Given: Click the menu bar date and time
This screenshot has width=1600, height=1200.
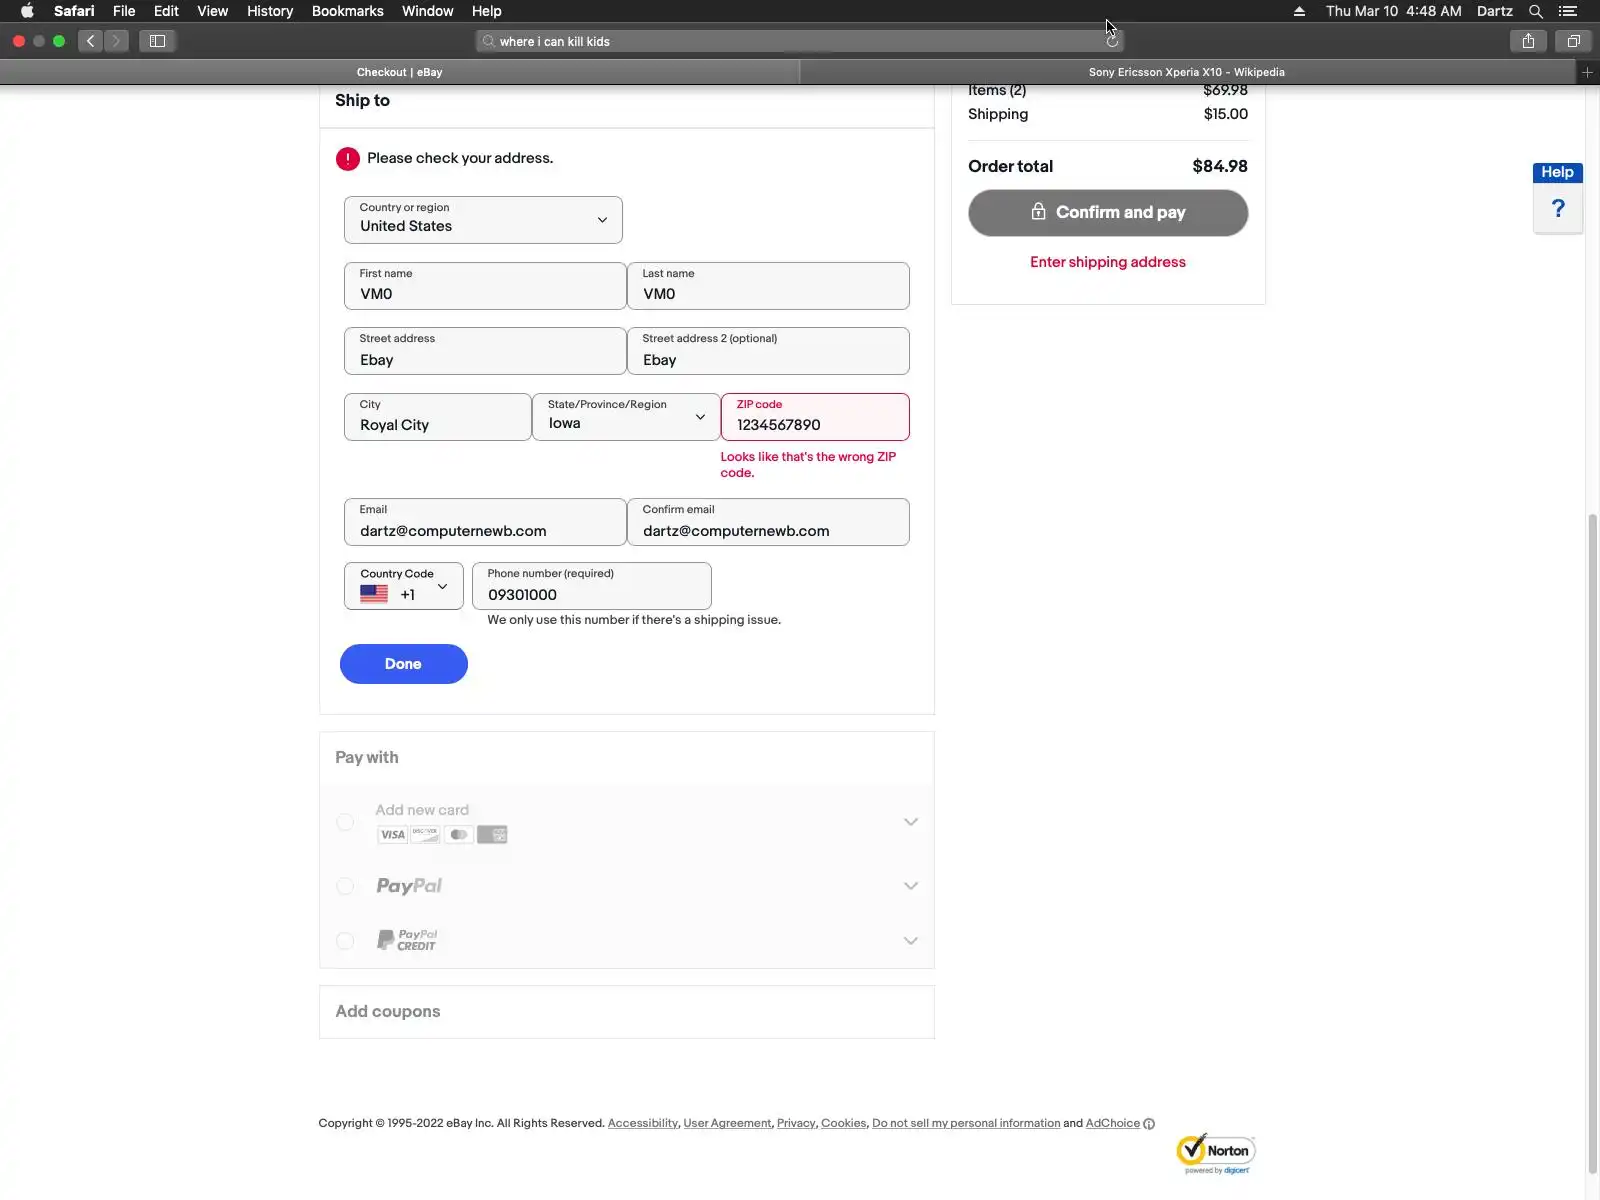Looking at the screenshot, I should tap(1394, 11).
